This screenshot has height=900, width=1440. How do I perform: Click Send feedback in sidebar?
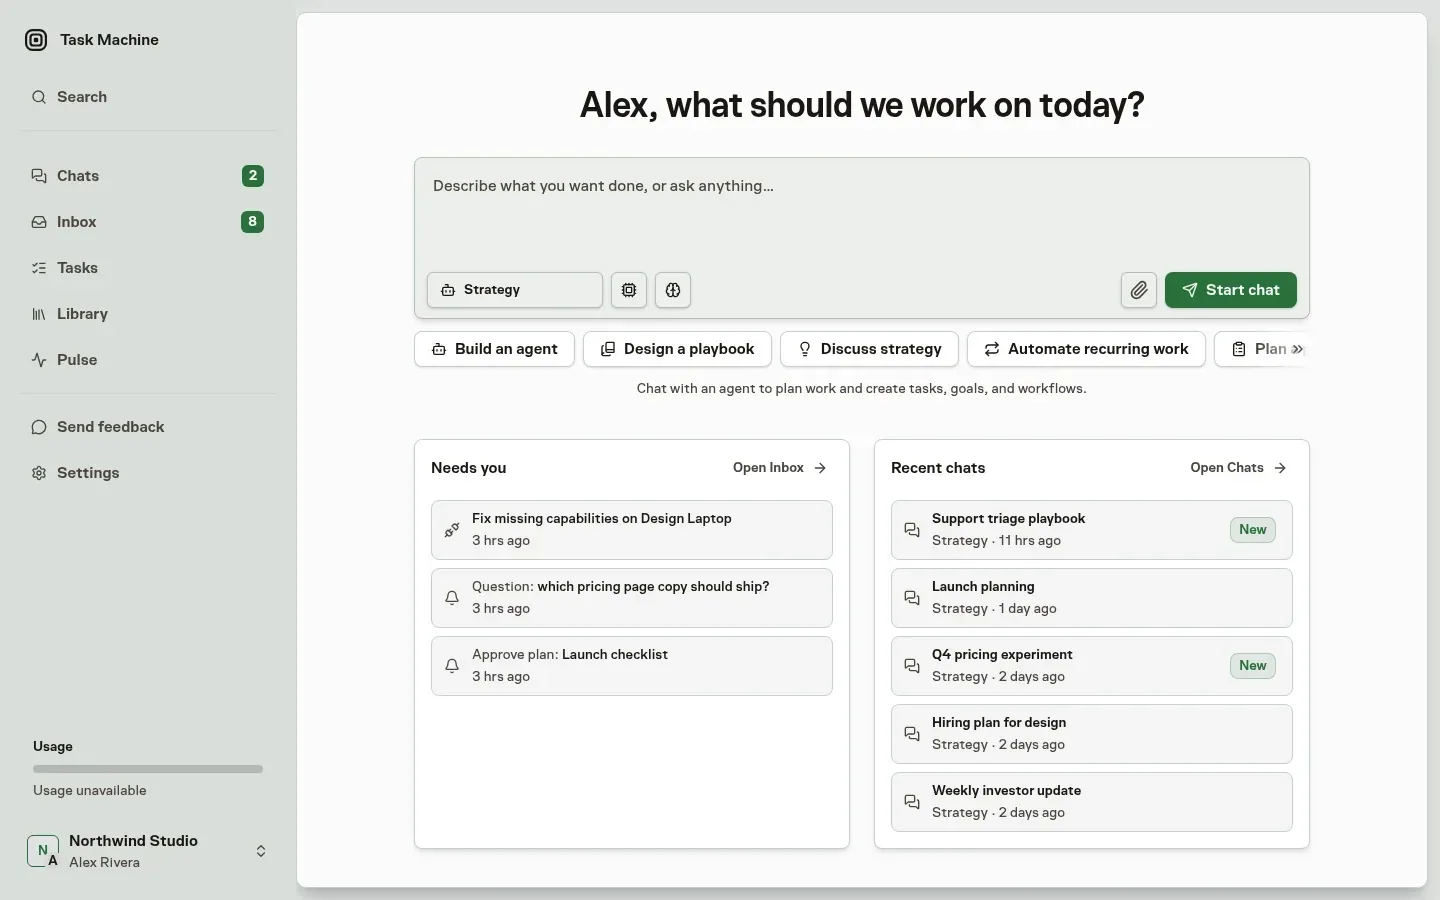point(148,427)
